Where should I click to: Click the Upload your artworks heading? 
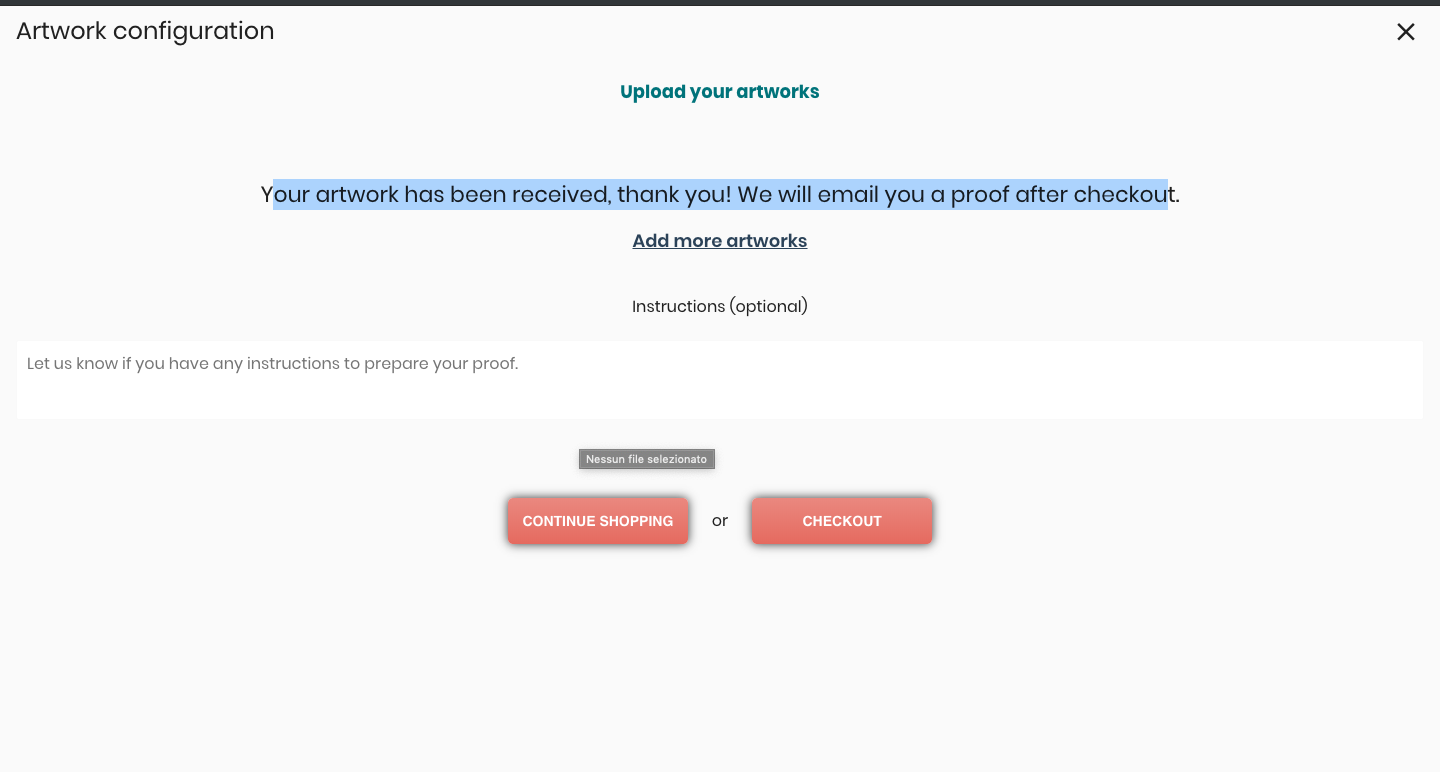coord(719,92)
